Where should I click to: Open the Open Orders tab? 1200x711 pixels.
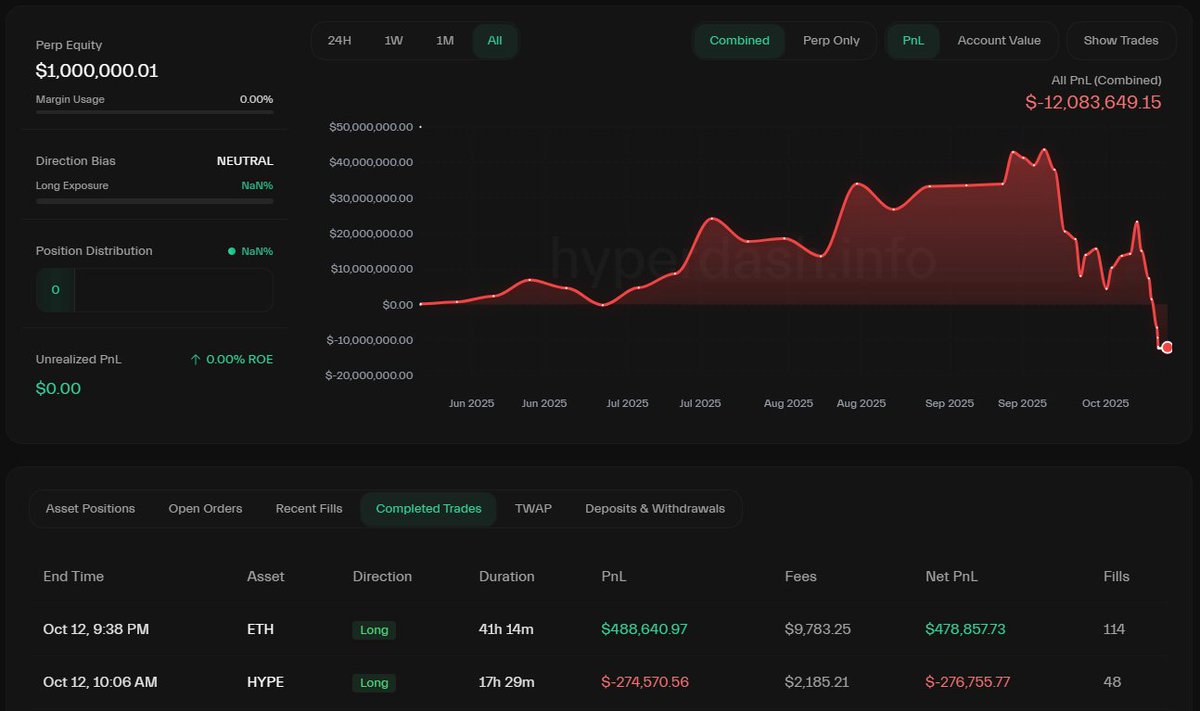[205, 509]
